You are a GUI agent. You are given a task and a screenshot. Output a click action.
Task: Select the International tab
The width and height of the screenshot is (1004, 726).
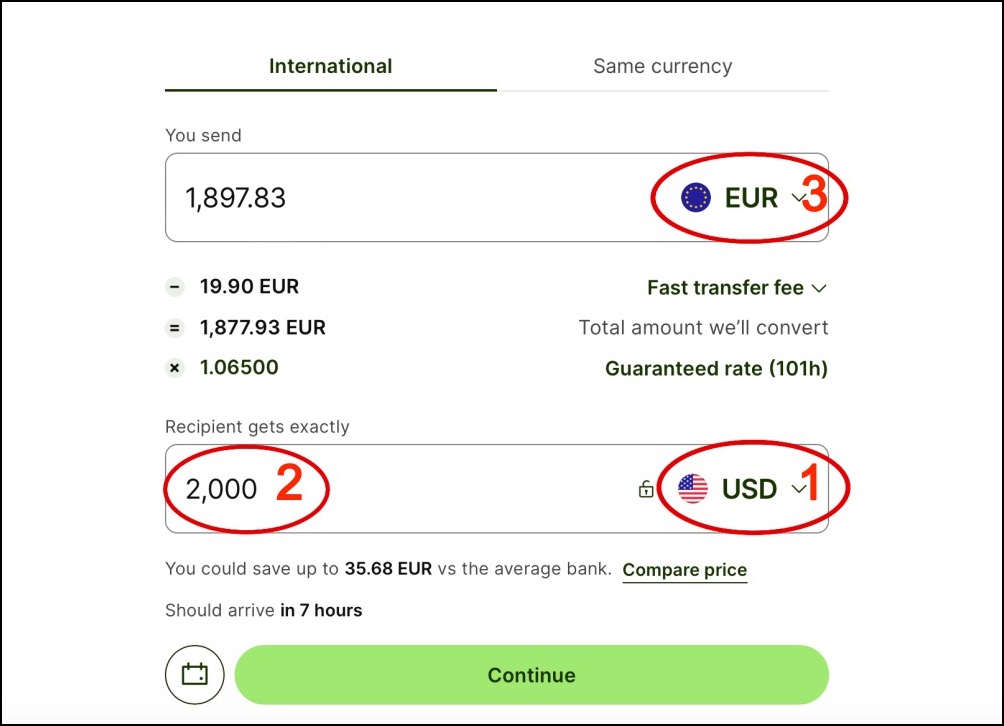[x=330, y=66]
